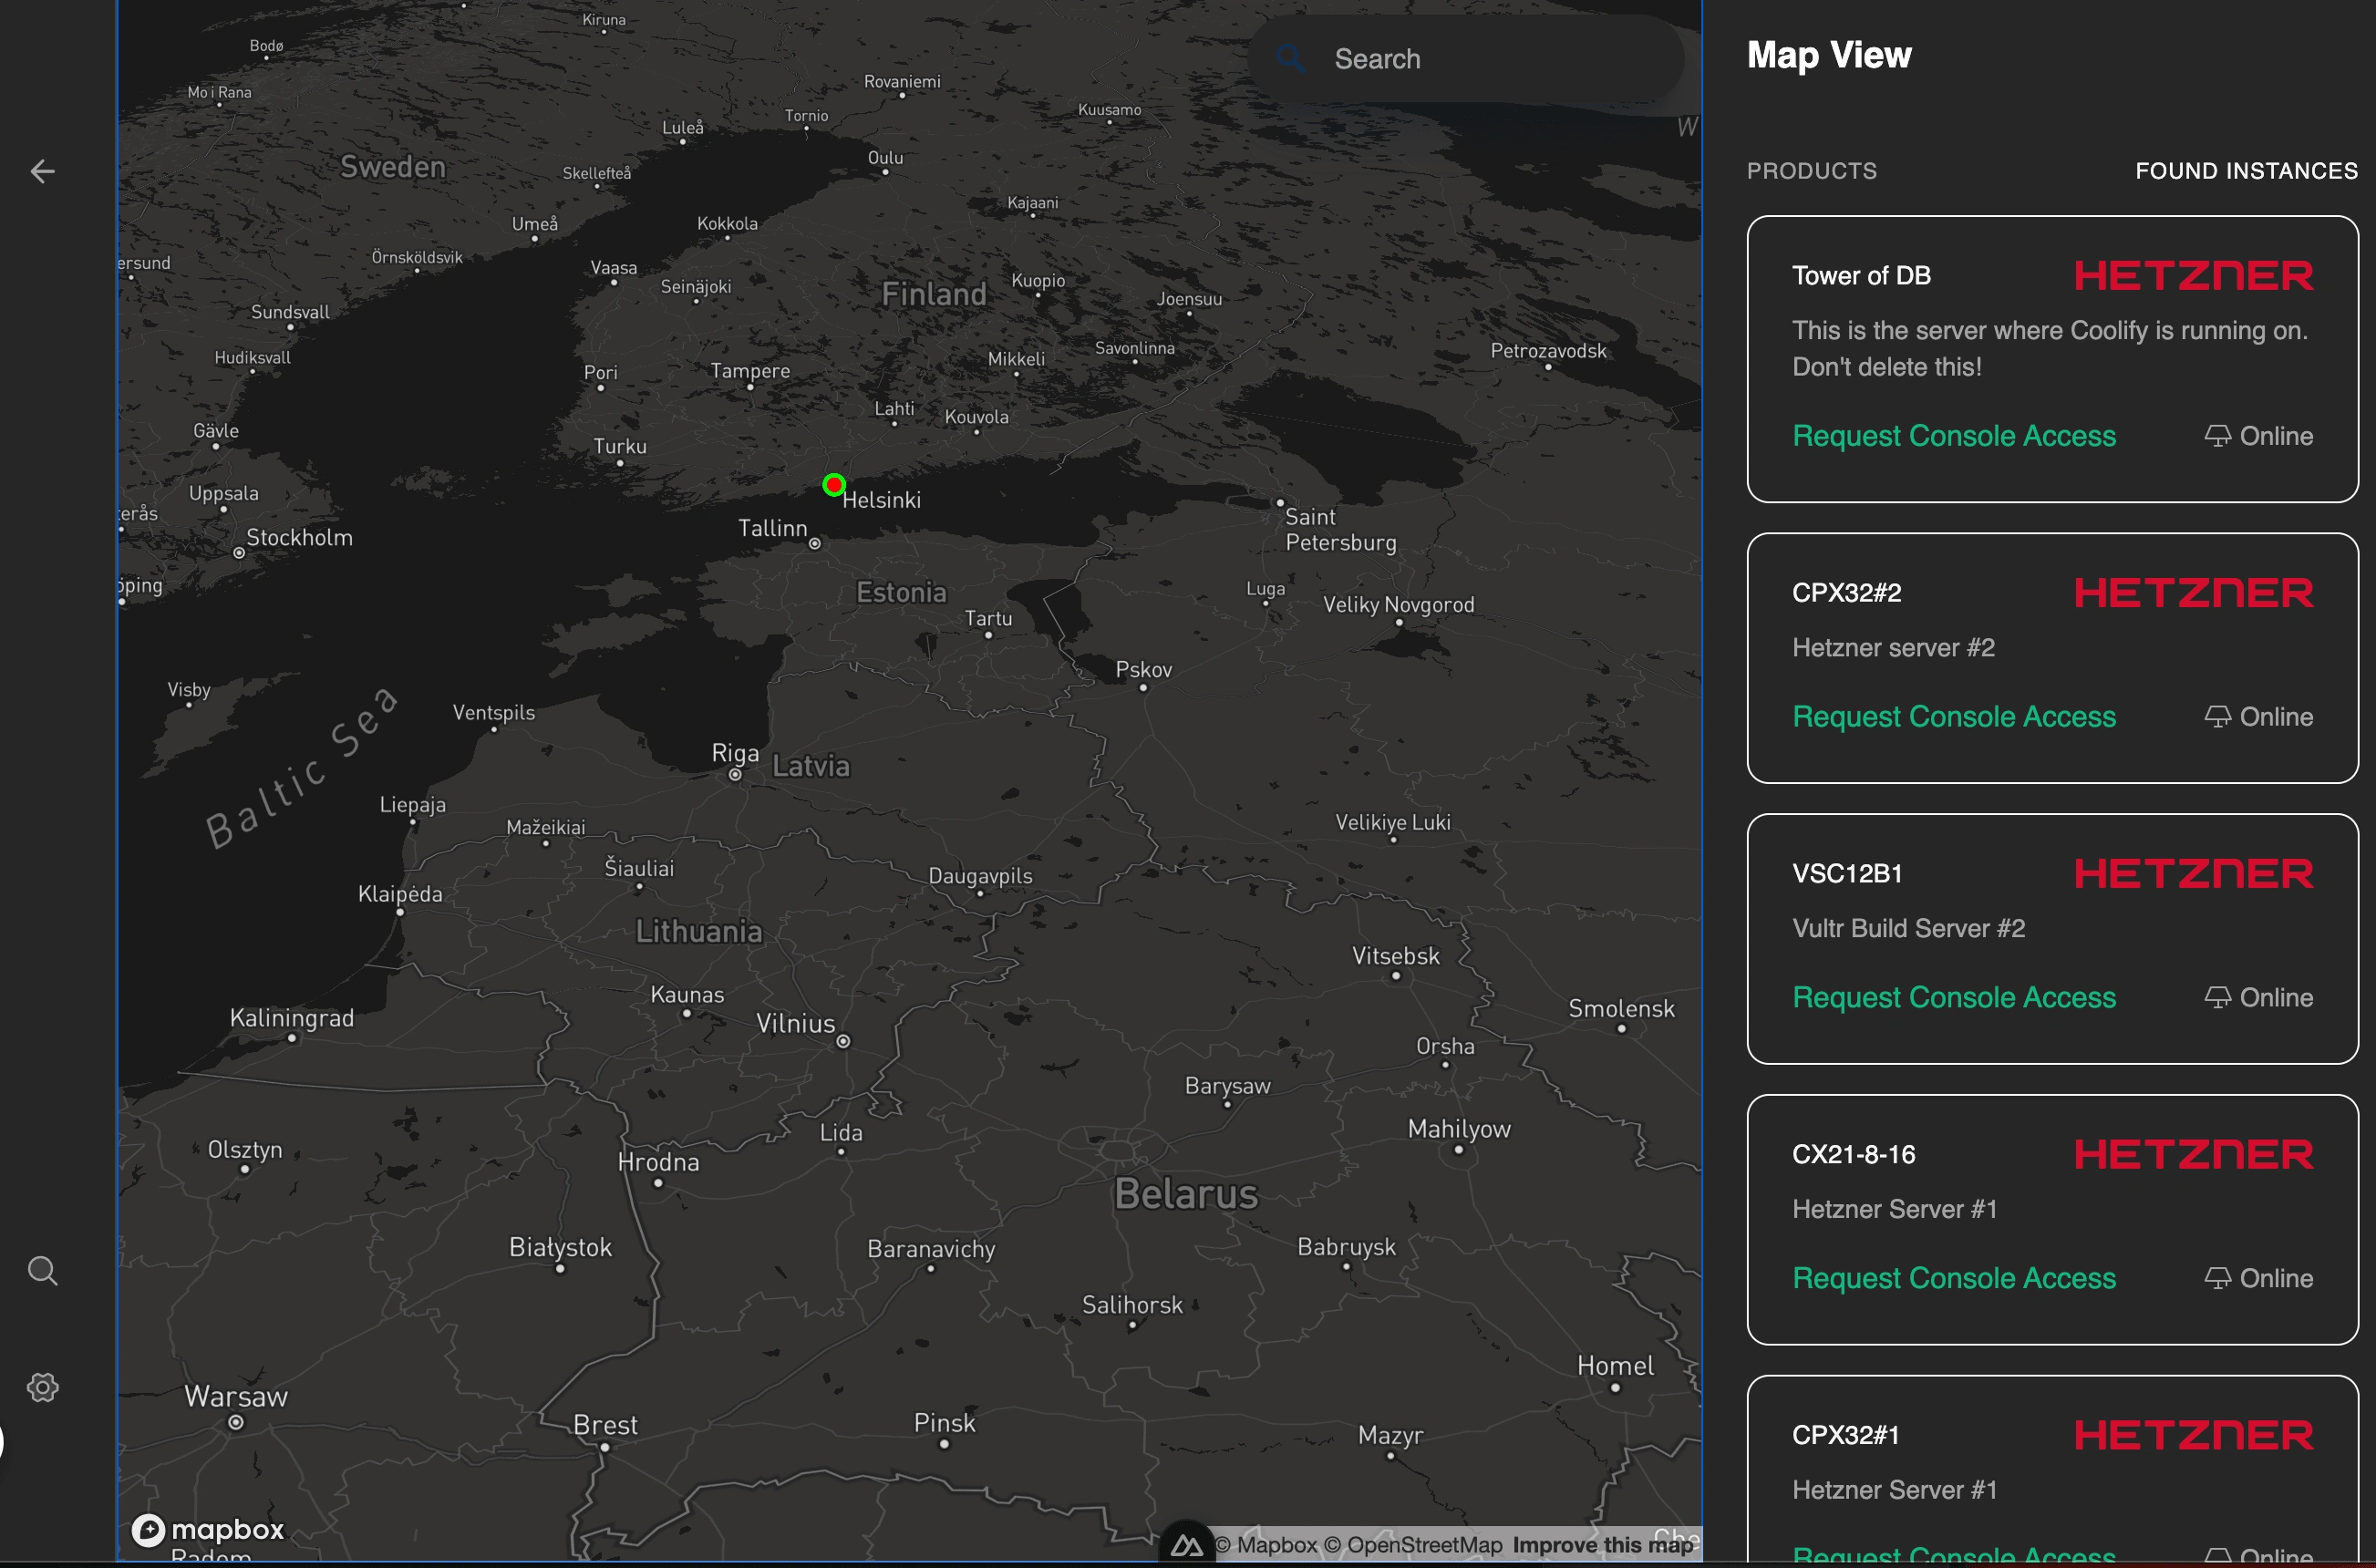Expand the Tower of DB server details
Screen dimensions: 2376x1568
1860,273
